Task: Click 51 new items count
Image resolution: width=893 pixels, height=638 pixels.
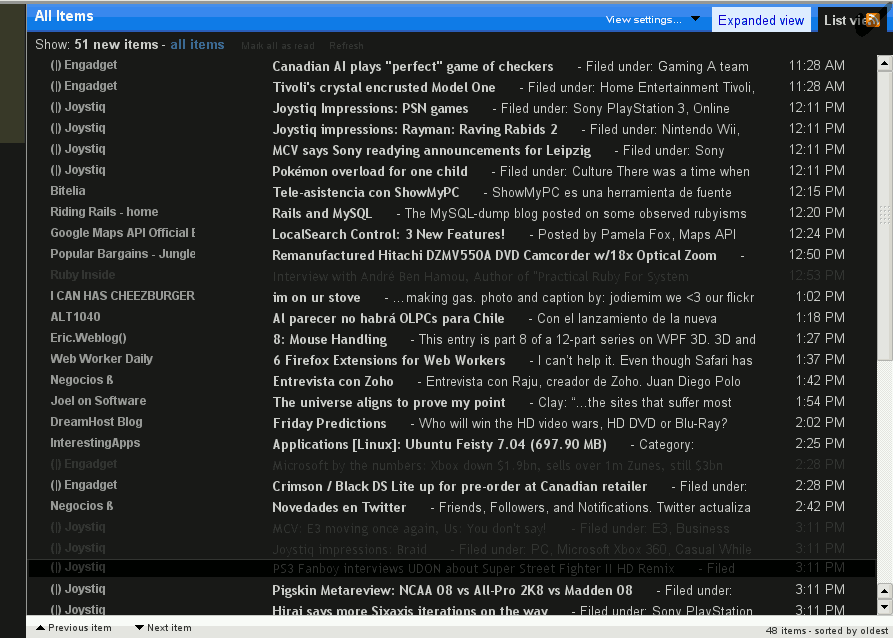Action: 116,44
